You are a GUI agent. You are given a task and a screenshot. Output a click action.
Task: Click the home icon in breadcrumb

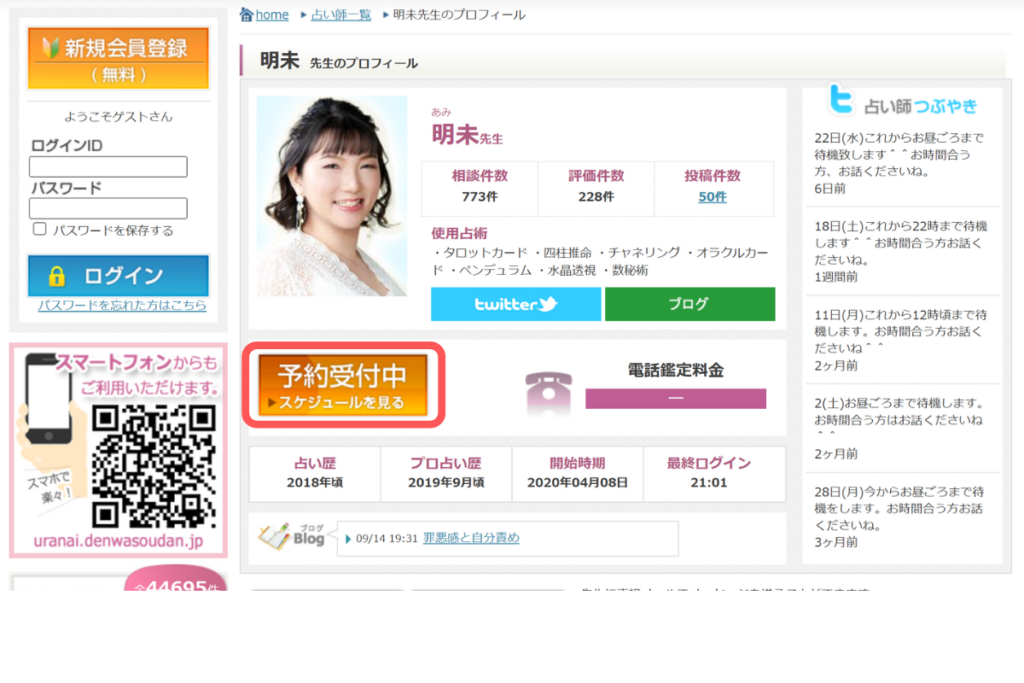(x=247, y=14)
